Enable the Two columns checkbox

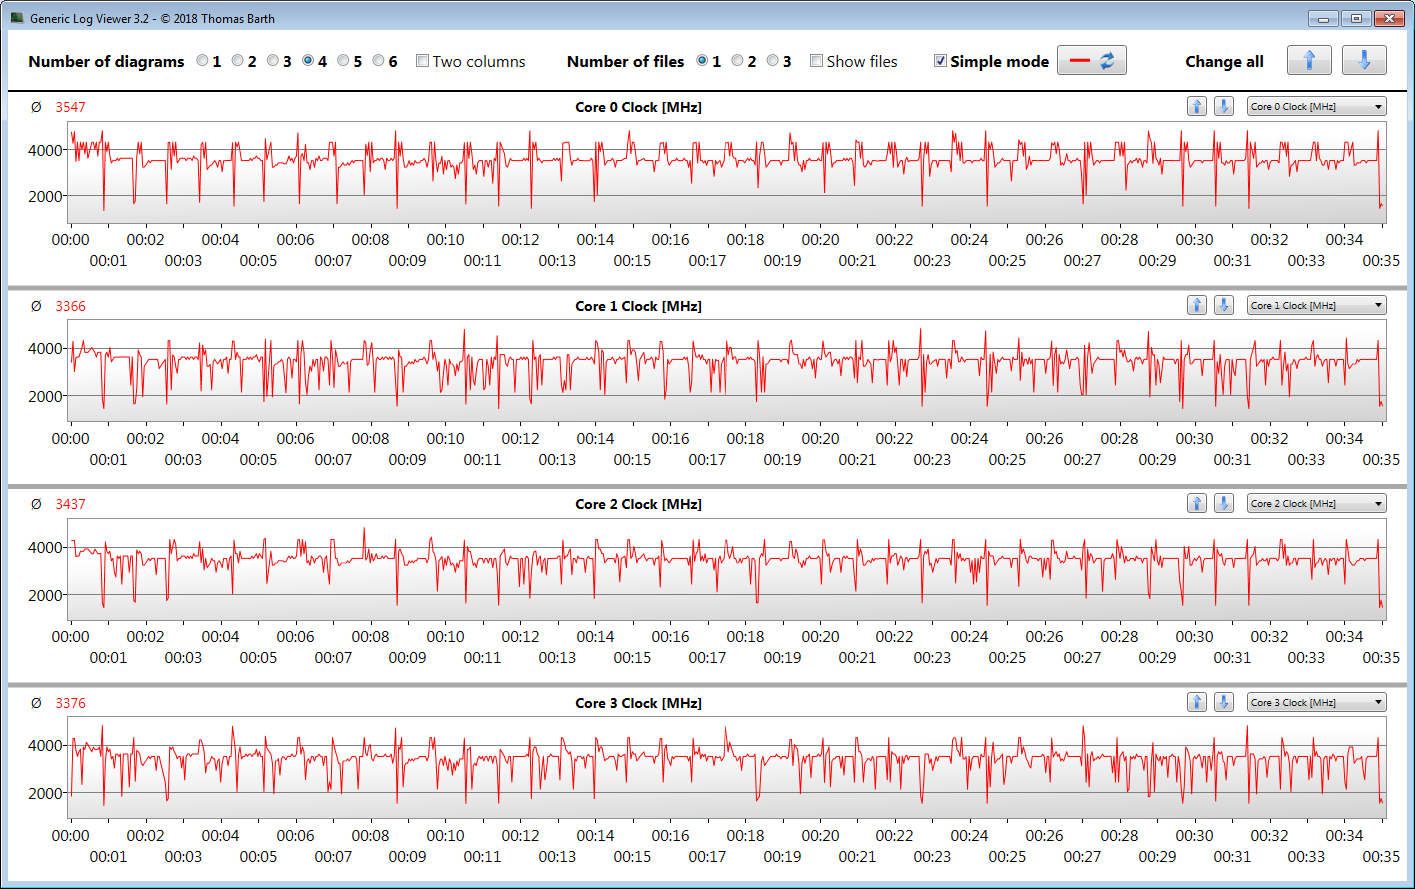click(423, 61)
